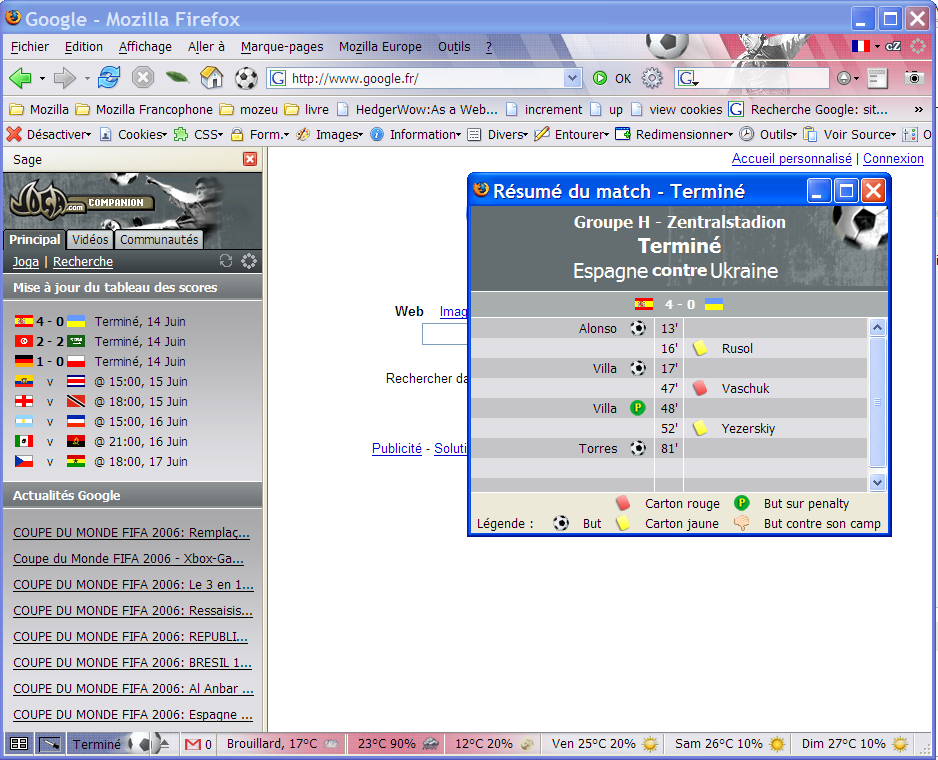Click the green leaf toolbar icon

coord(177,78)
